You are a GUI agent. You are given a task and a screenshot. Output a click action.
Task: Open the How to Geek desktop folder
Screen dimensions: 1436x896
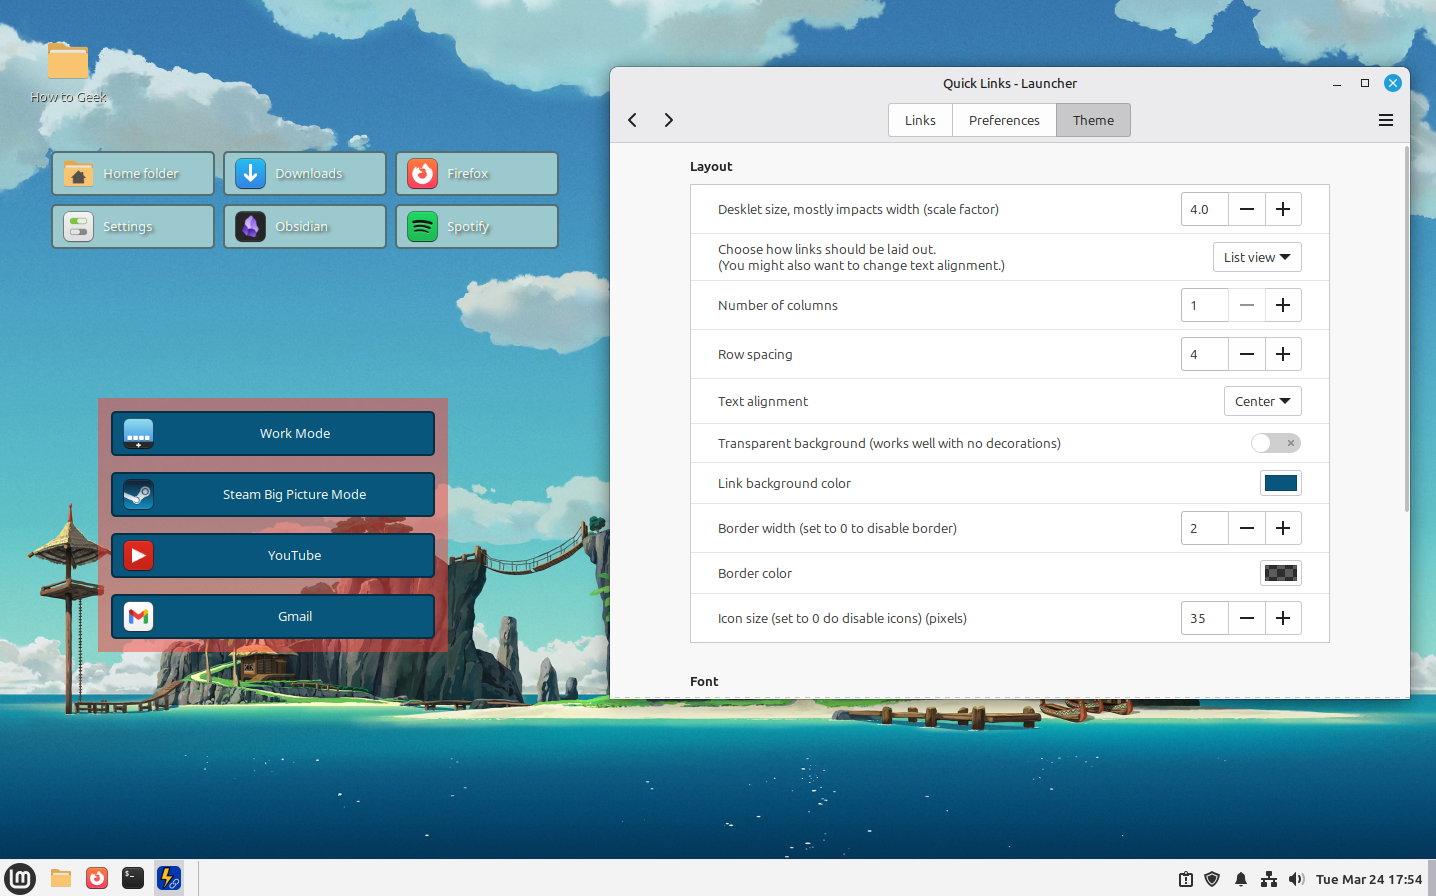pos(68,73)
